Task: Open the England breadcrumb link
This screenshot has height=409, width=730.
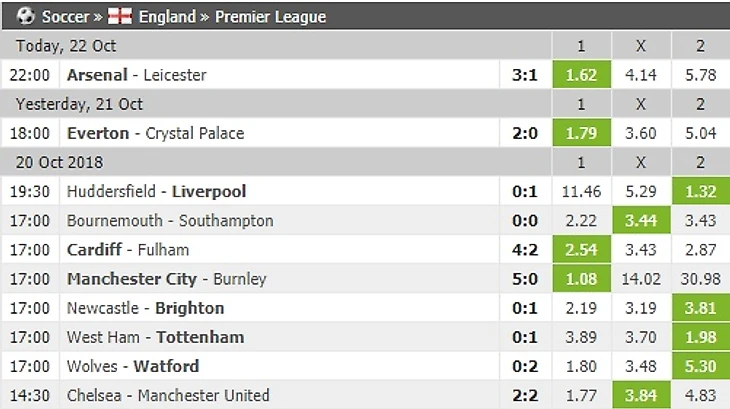Action: pos(167,16)
